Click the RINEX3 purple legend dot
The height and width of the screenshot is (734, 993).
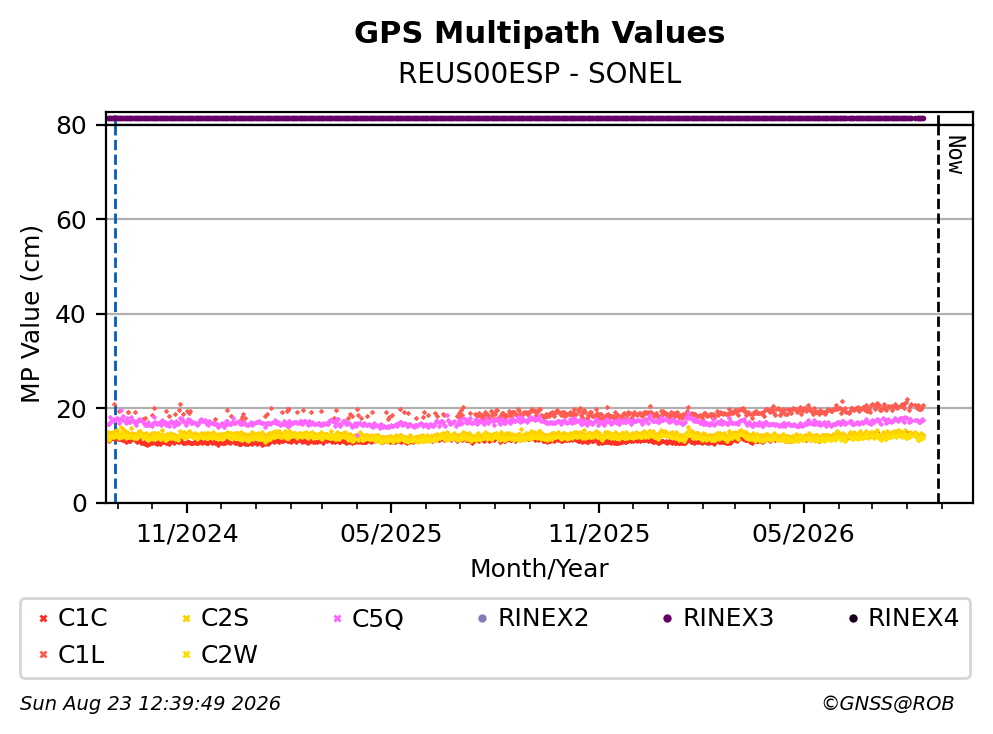667,619
